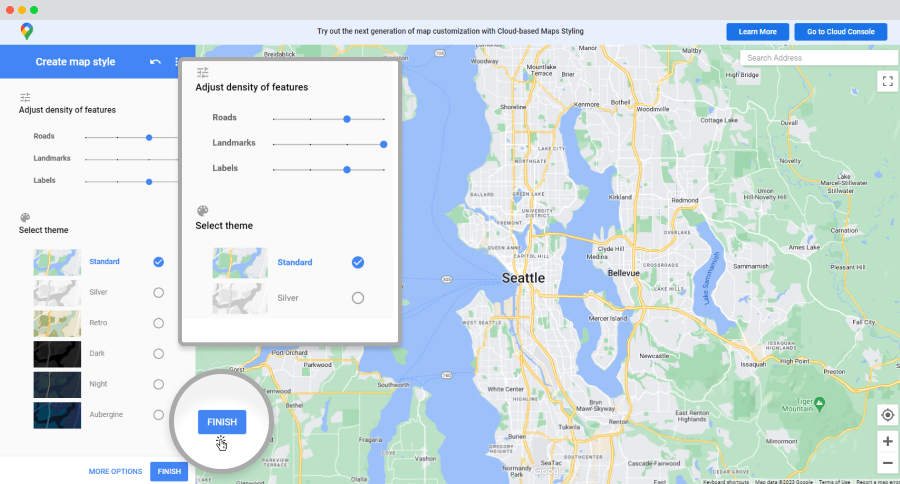Click the Google Maps Platform pin logo
The width and height of the screenshot is (900, 484).
pos(26,31)
